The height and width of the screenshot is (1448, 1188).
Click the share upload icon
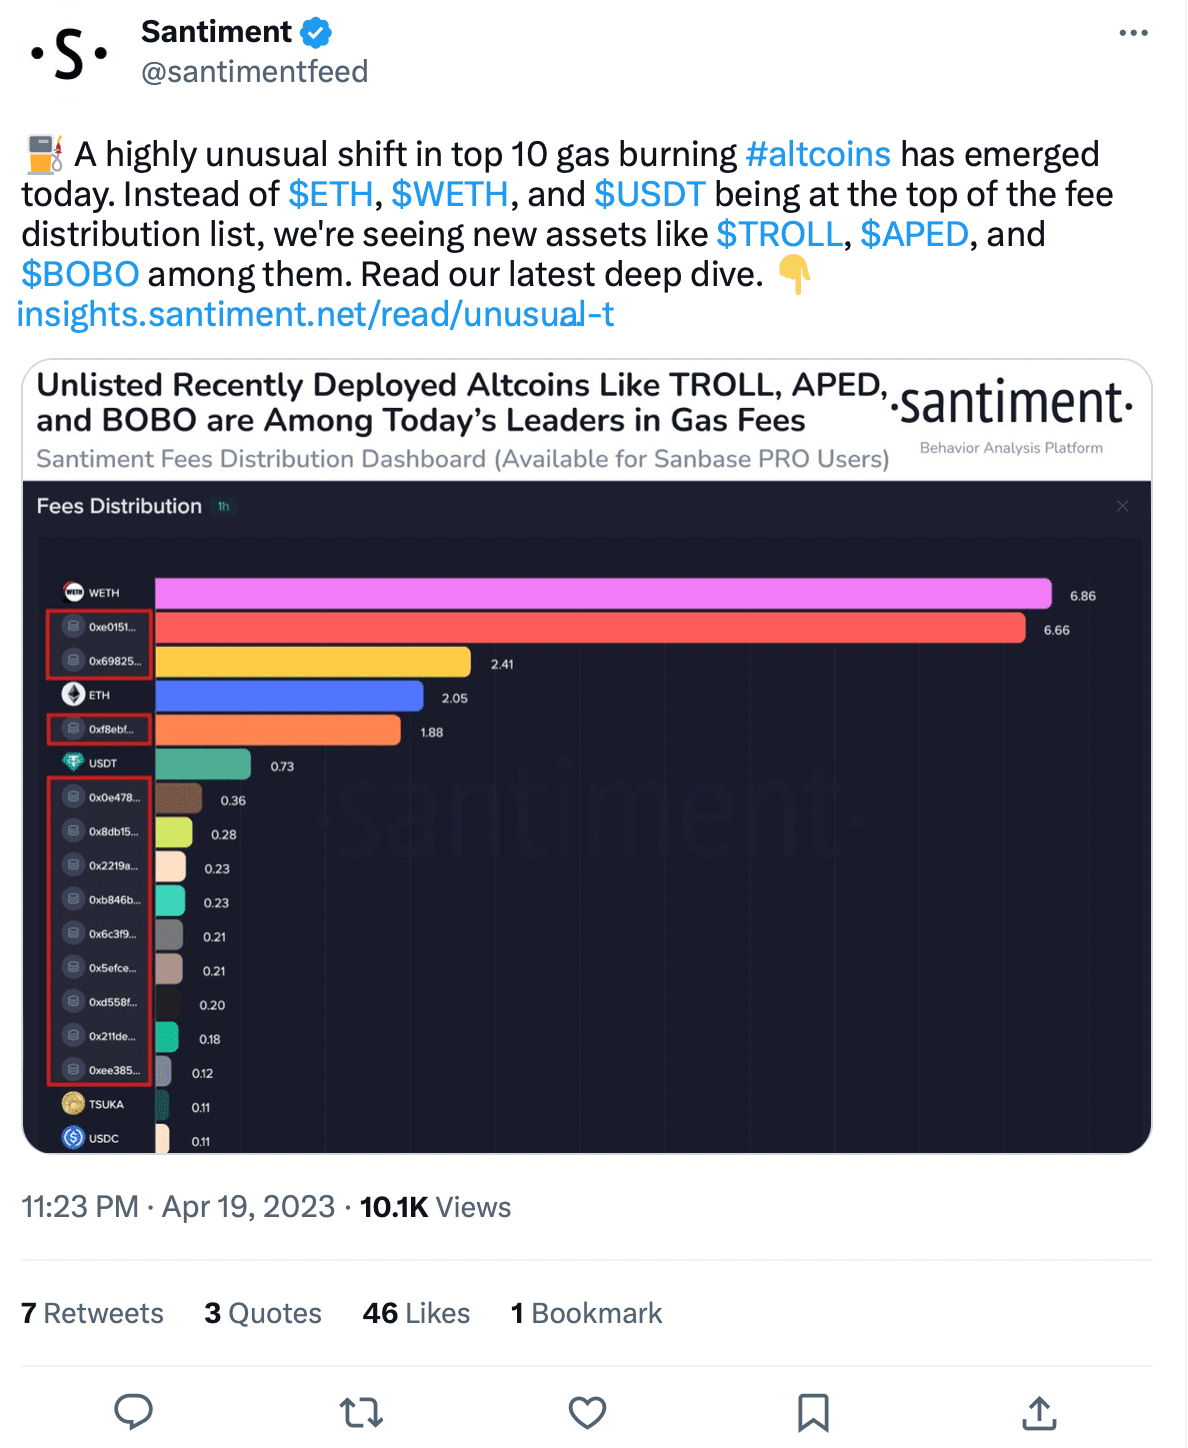[1039, 1412]
